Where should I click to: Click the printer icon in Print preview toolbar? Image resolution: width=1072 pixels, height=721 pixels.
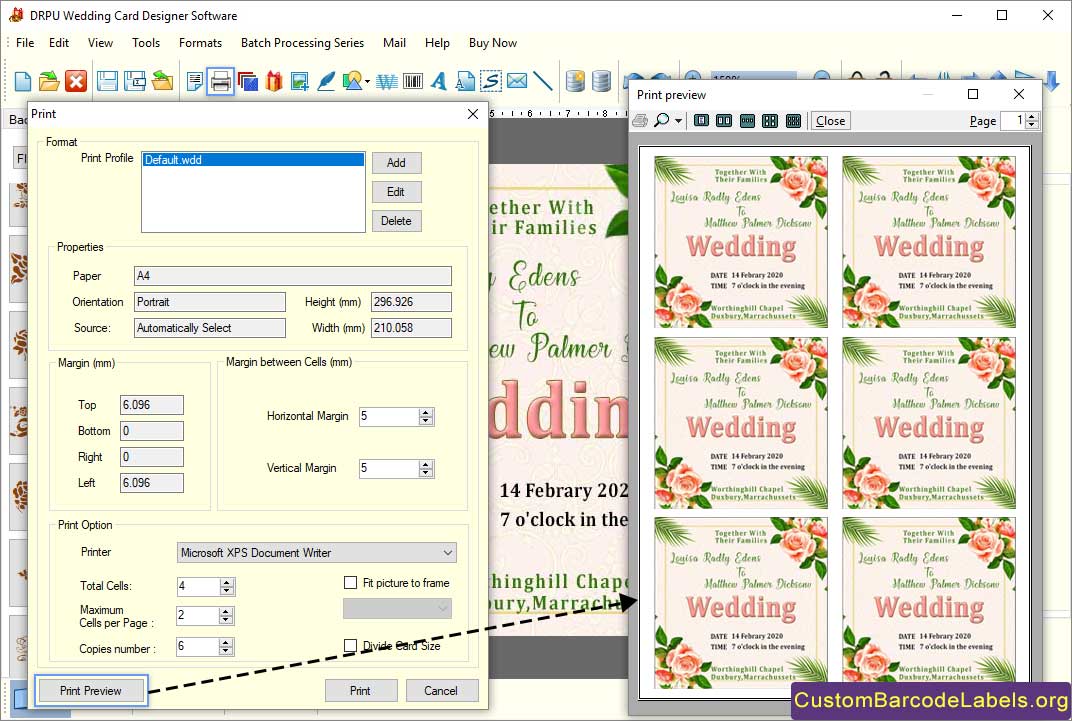(640, 121)
